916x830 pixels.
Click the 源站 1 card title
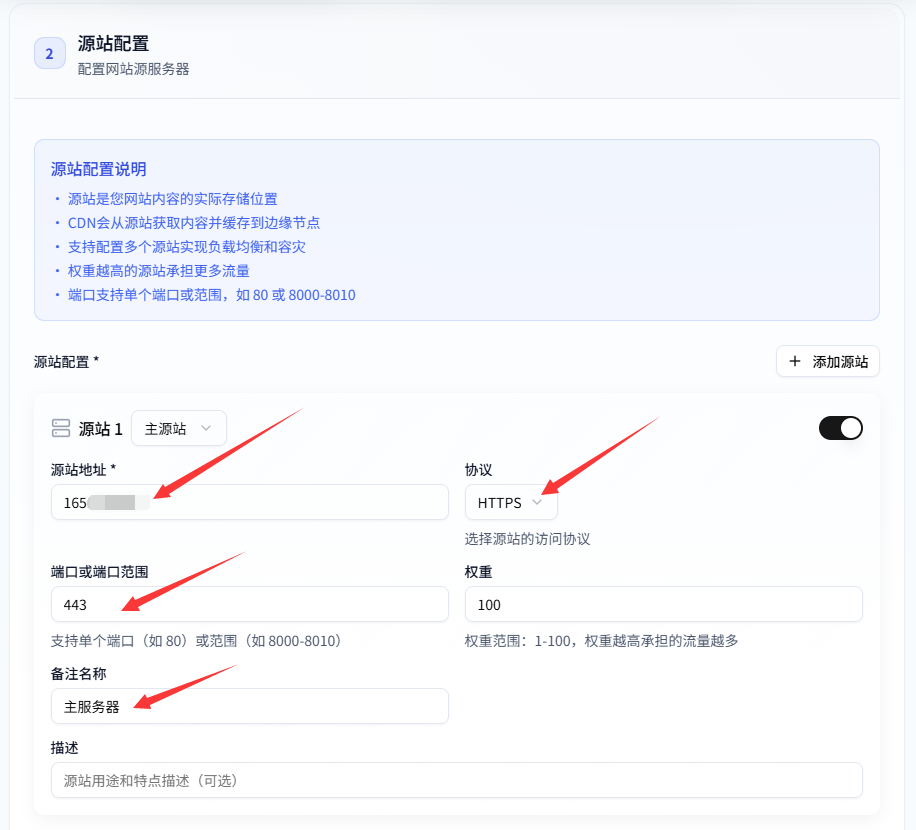point(101,429)
